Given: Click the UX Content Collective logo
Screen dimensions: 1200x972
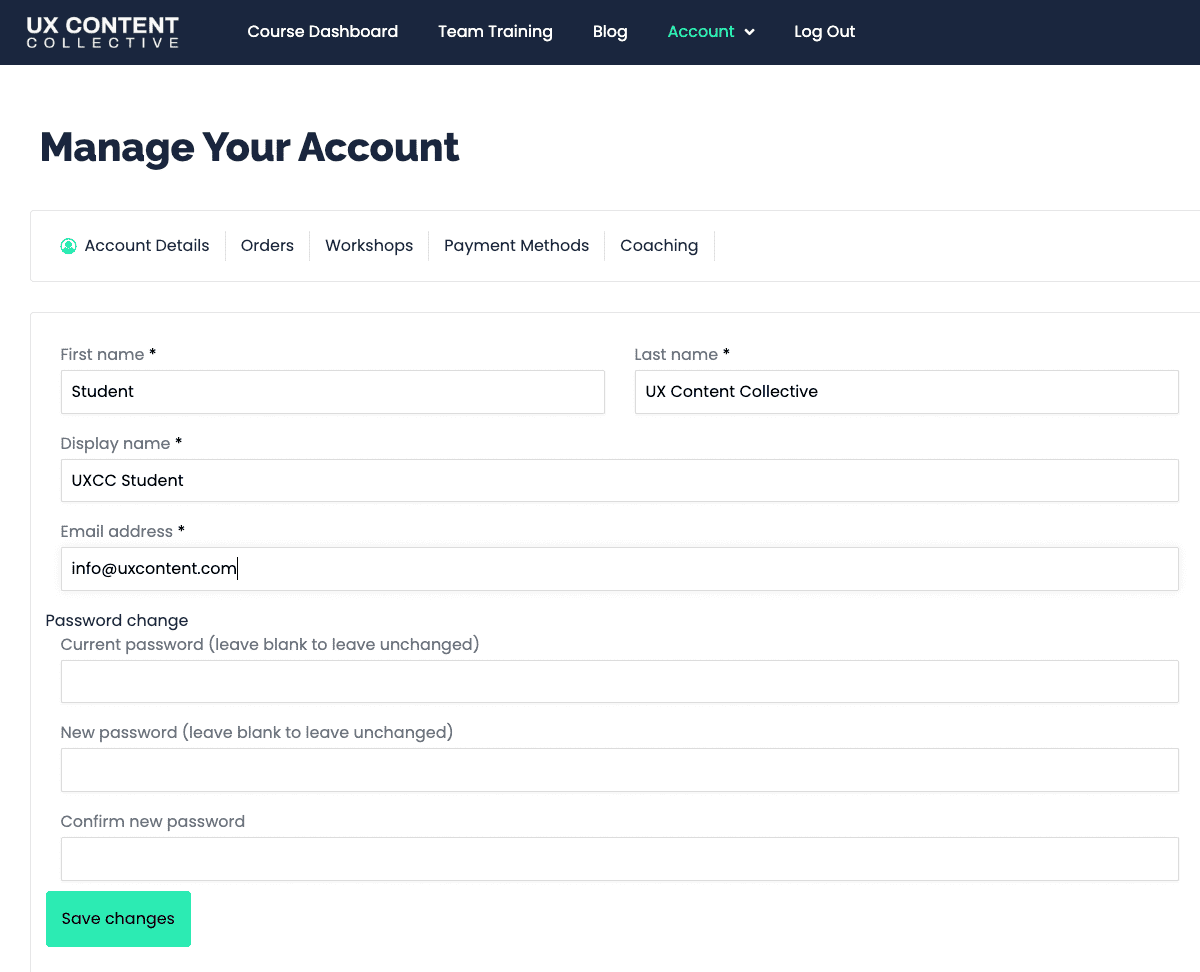Looking at the screenshot, I should tap(103, 32).
